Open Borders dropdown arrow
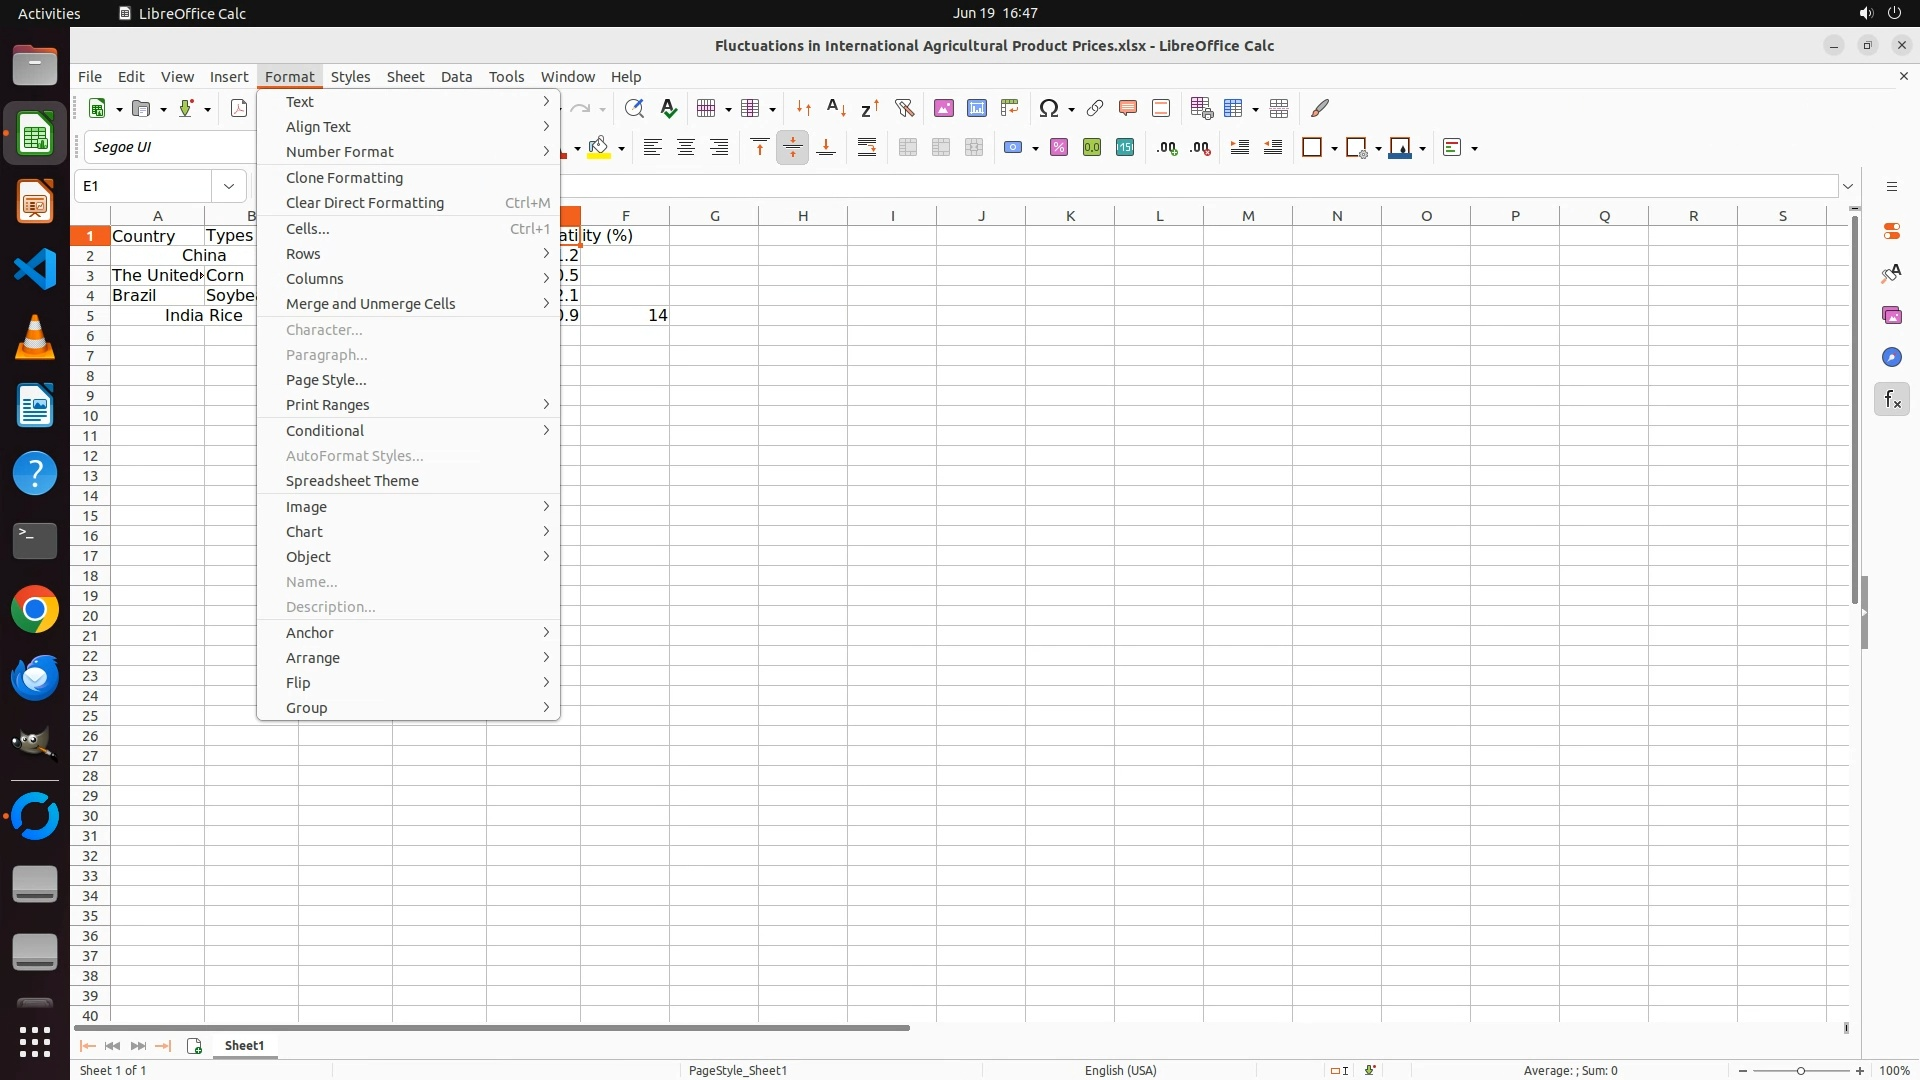 [1335, 148]
